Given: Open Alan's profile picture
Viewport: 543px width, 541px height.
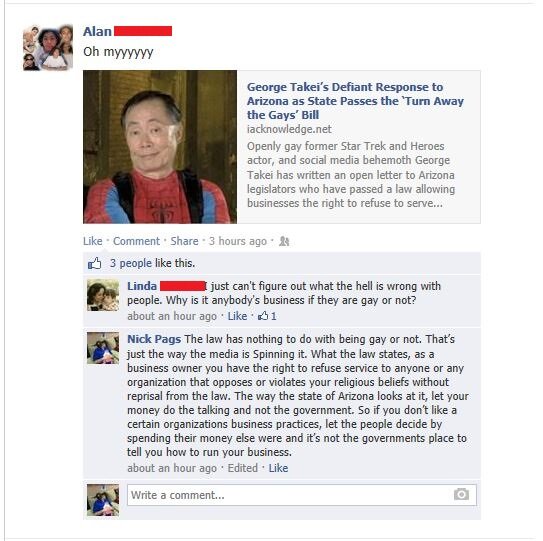Looking at the screenshot, I should (48, 47).
